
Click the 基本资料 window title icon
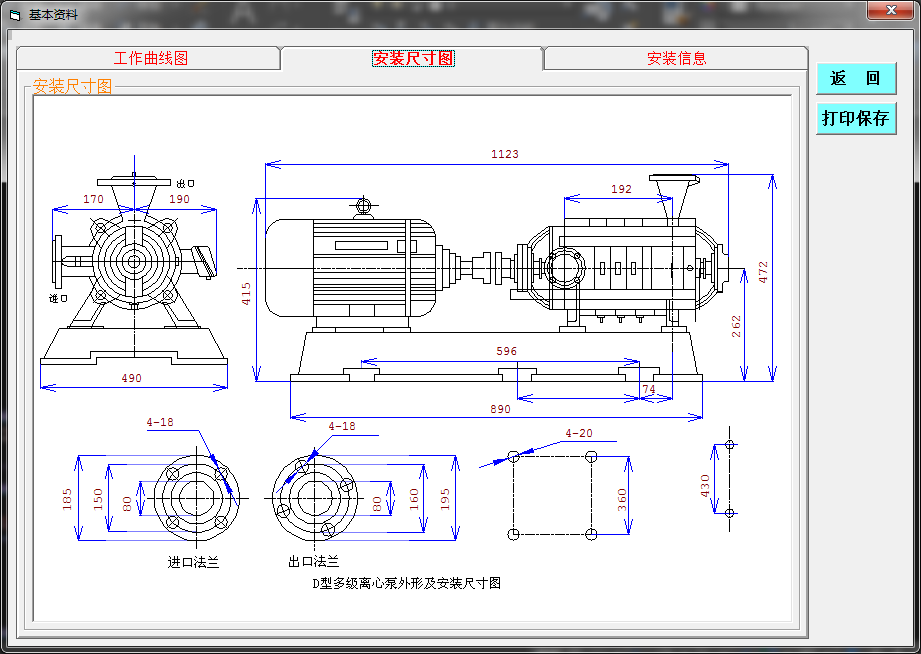click(x=15, y=15)
